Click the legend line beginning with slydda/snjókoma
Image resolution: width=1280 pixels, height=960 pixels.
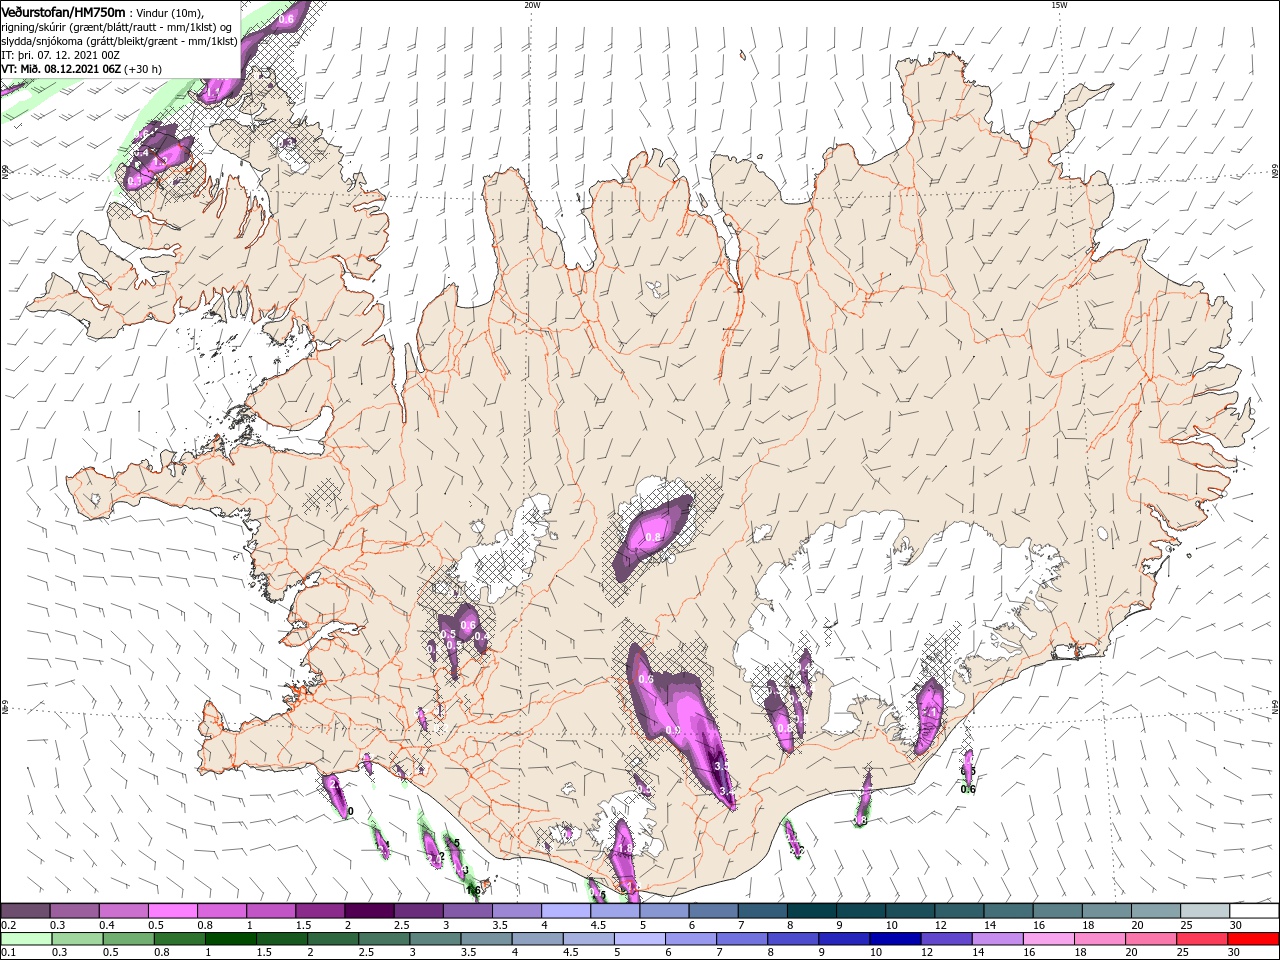[119, 41]
